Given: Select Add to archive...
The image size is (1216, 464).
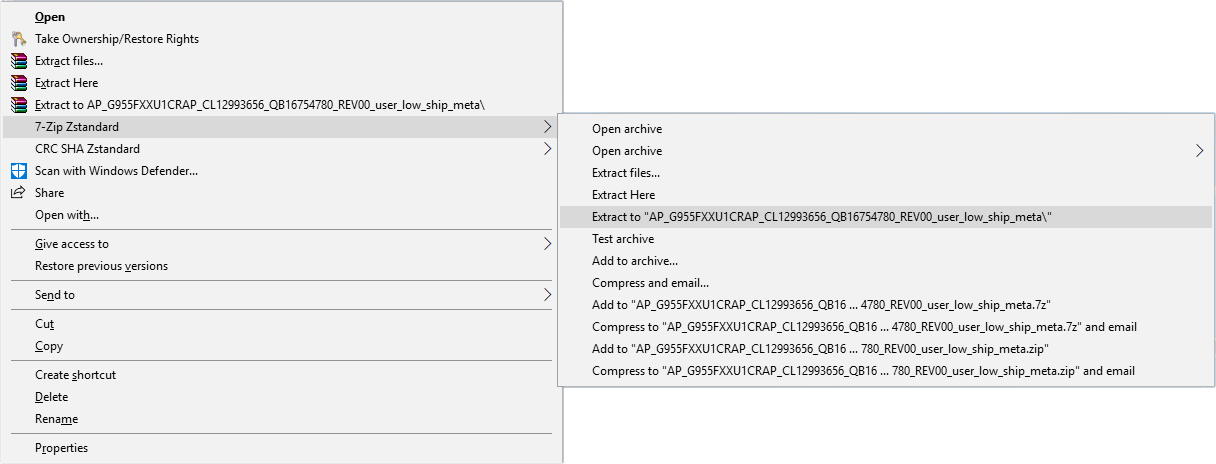Looking at the screenshot, I should coord(886,261).
